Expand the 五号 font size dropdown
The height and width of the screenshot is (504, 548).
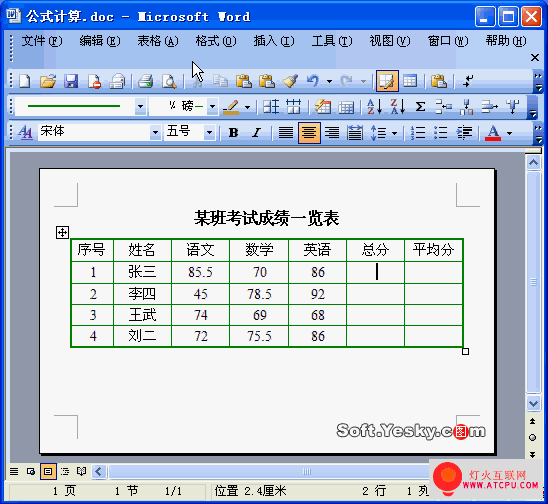209,133
